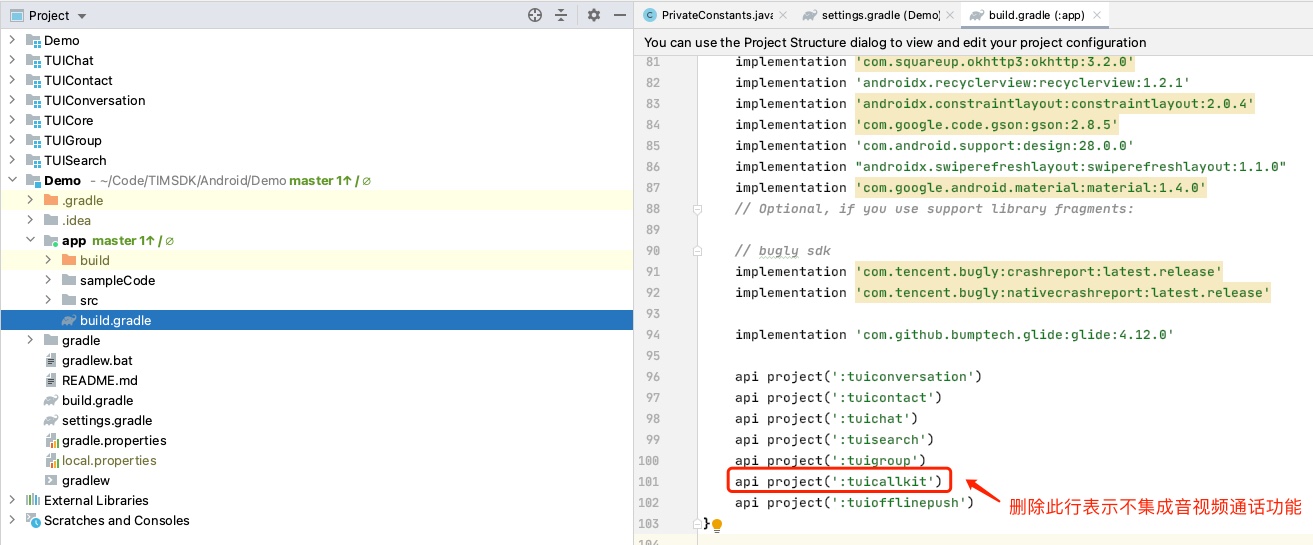
Task: Close the PrivateConstants.java tab
Action: (x=782, y=15)
